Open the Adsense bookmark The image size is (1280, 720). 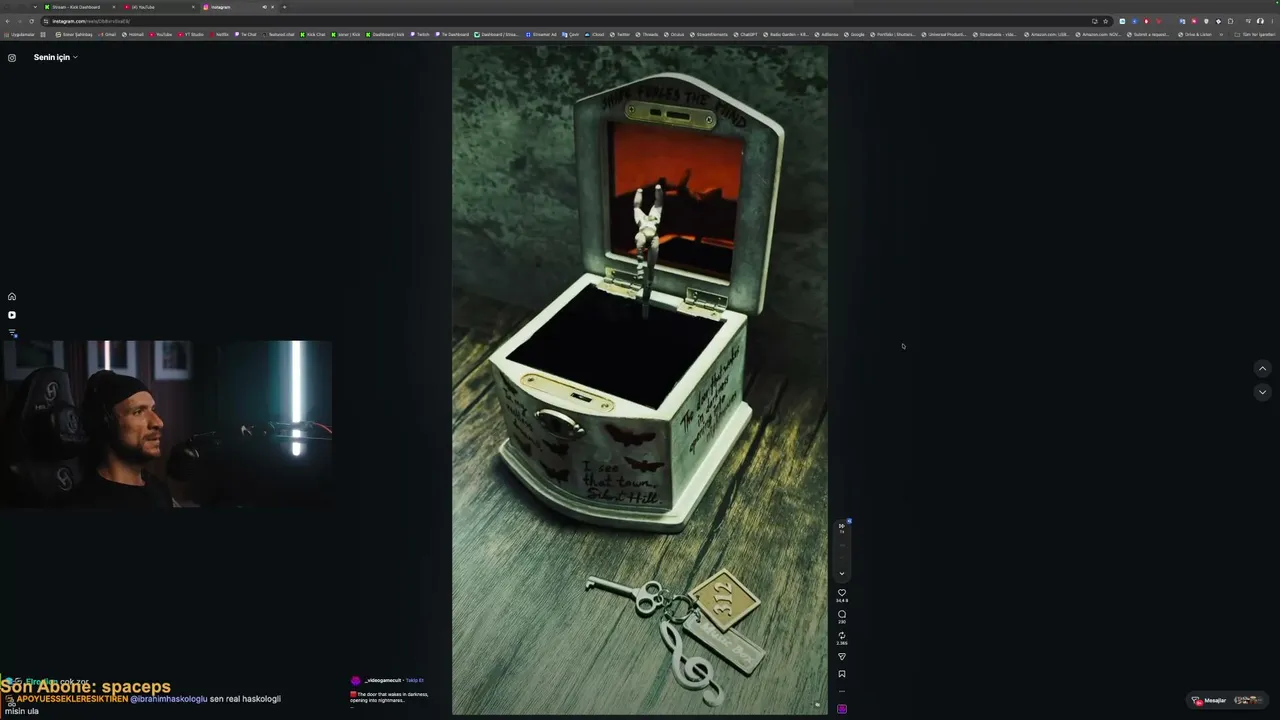(x=827, y=34)
